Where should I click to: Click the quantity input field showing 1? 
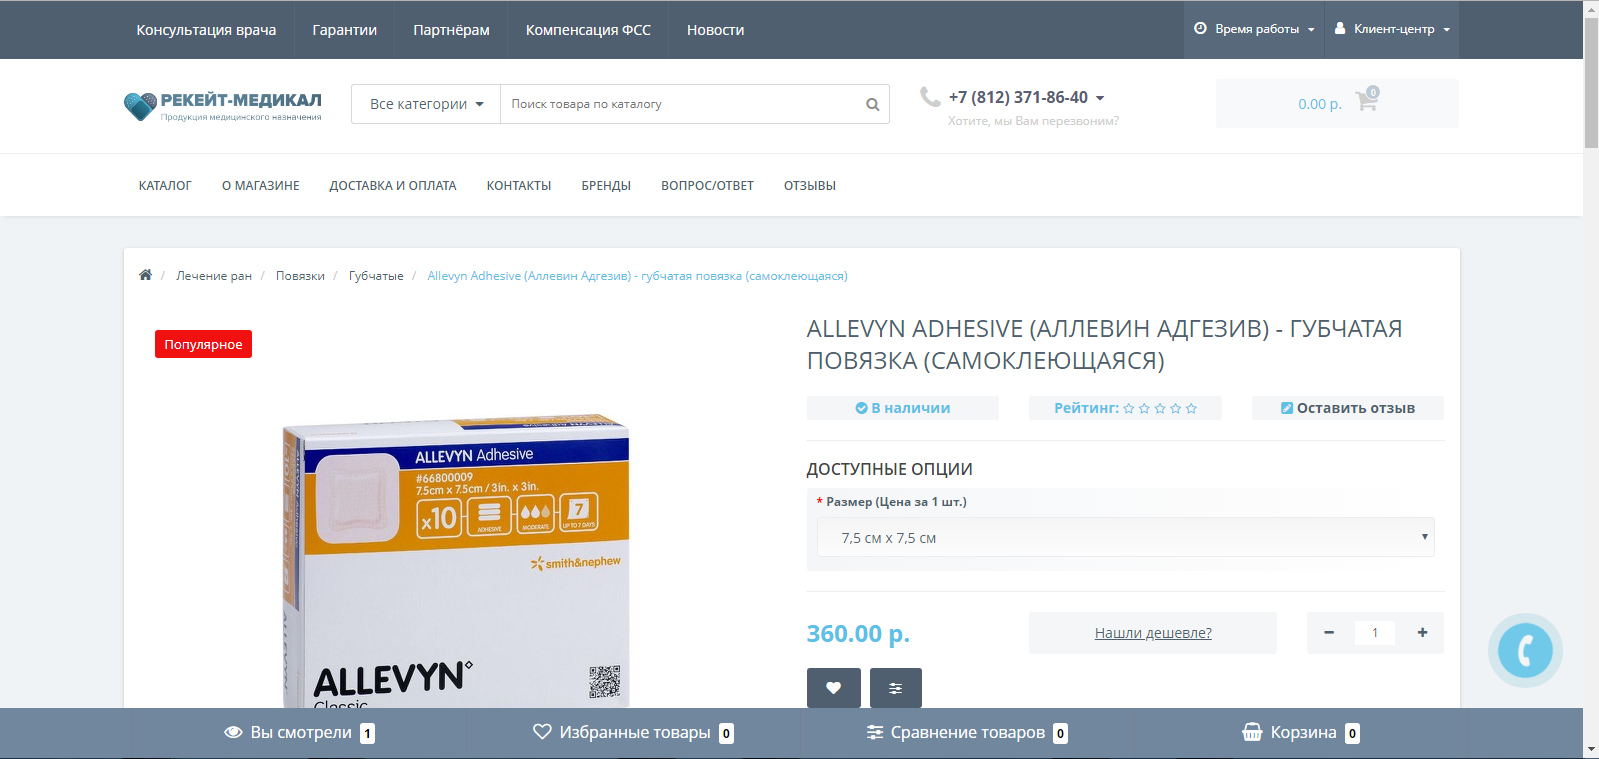(x=1375, y=633)
